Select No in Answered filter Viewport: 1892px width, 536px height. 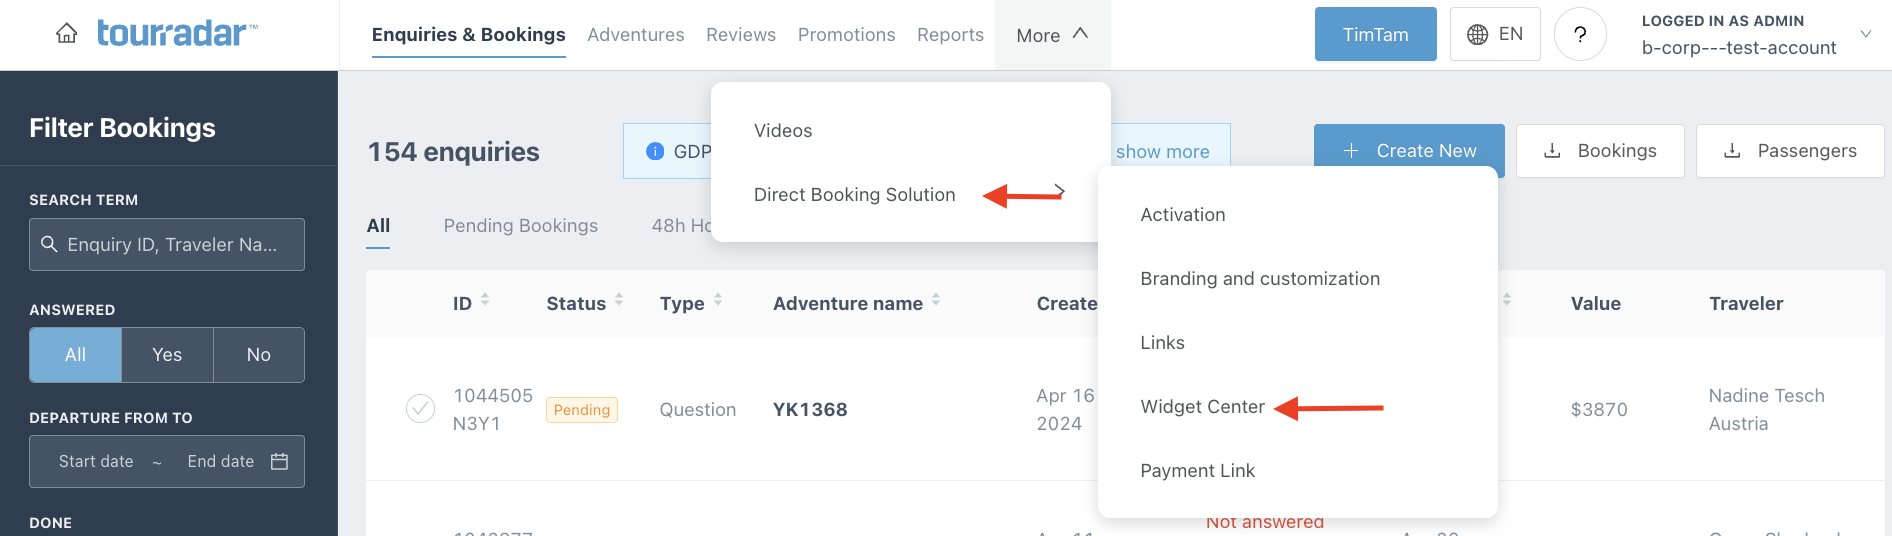[259, 355]
